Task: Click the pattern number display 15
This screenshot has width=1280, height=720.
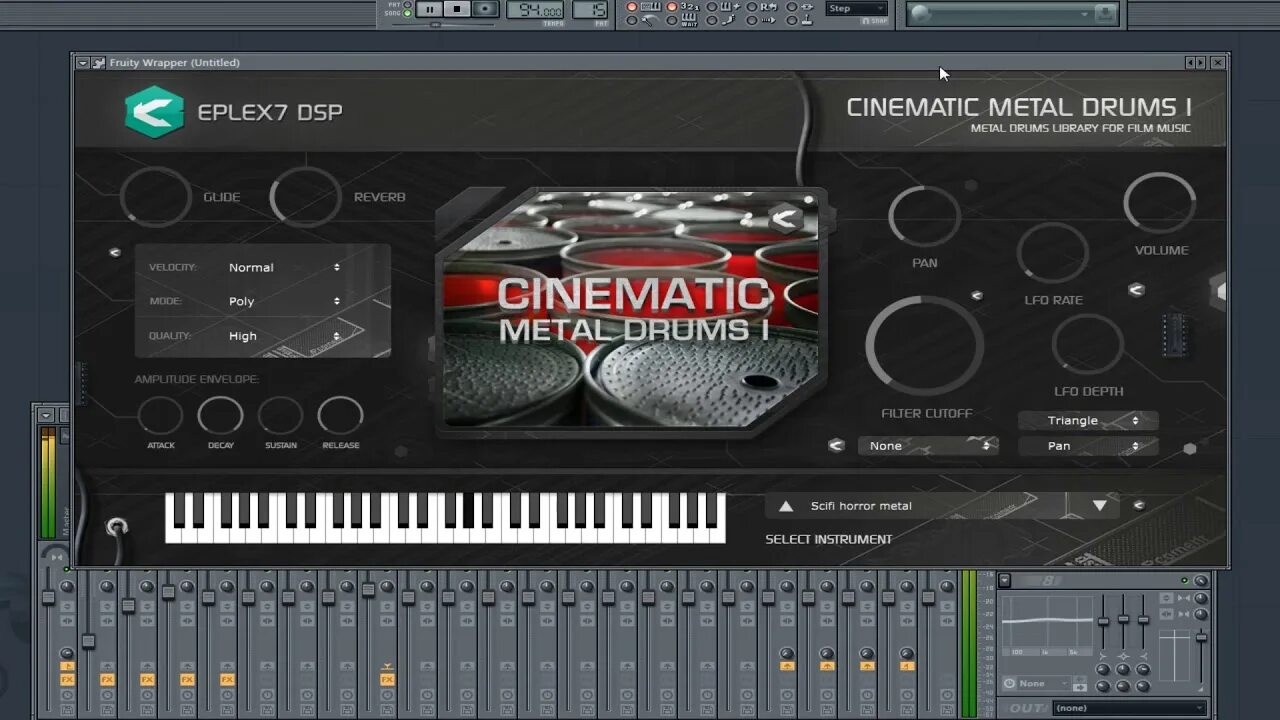Action: point(590,10)
